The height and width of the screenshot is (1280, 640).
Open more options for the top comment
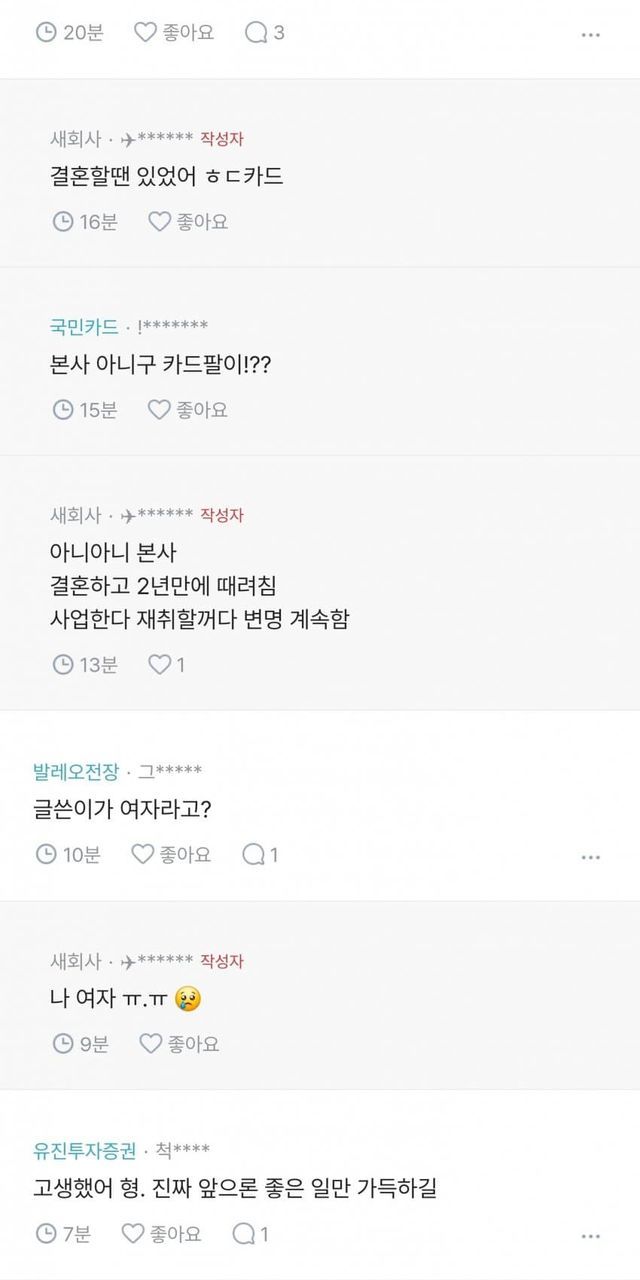coord(590,34)
